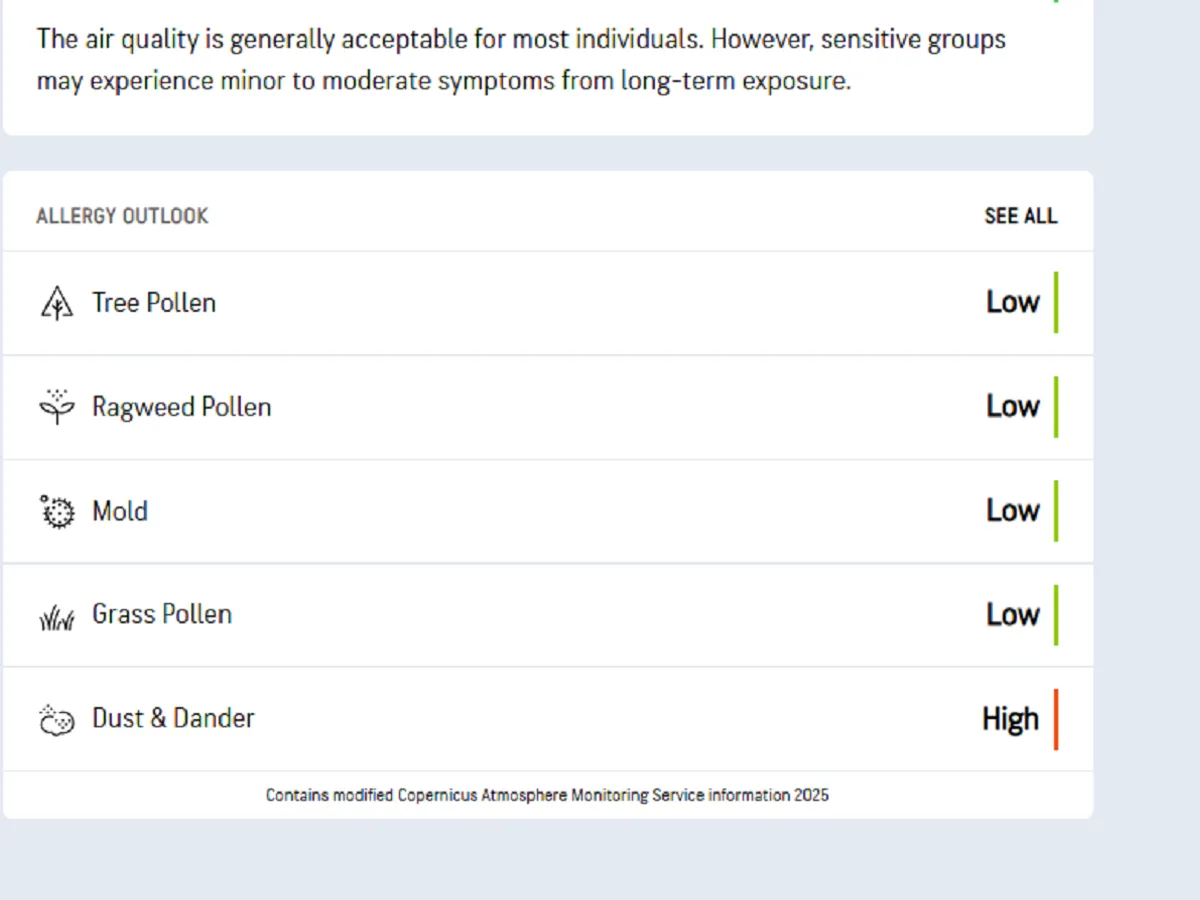
Task: Click the Copernicus Atmosphere Monitoring attribution text
Action: [547, 796]
